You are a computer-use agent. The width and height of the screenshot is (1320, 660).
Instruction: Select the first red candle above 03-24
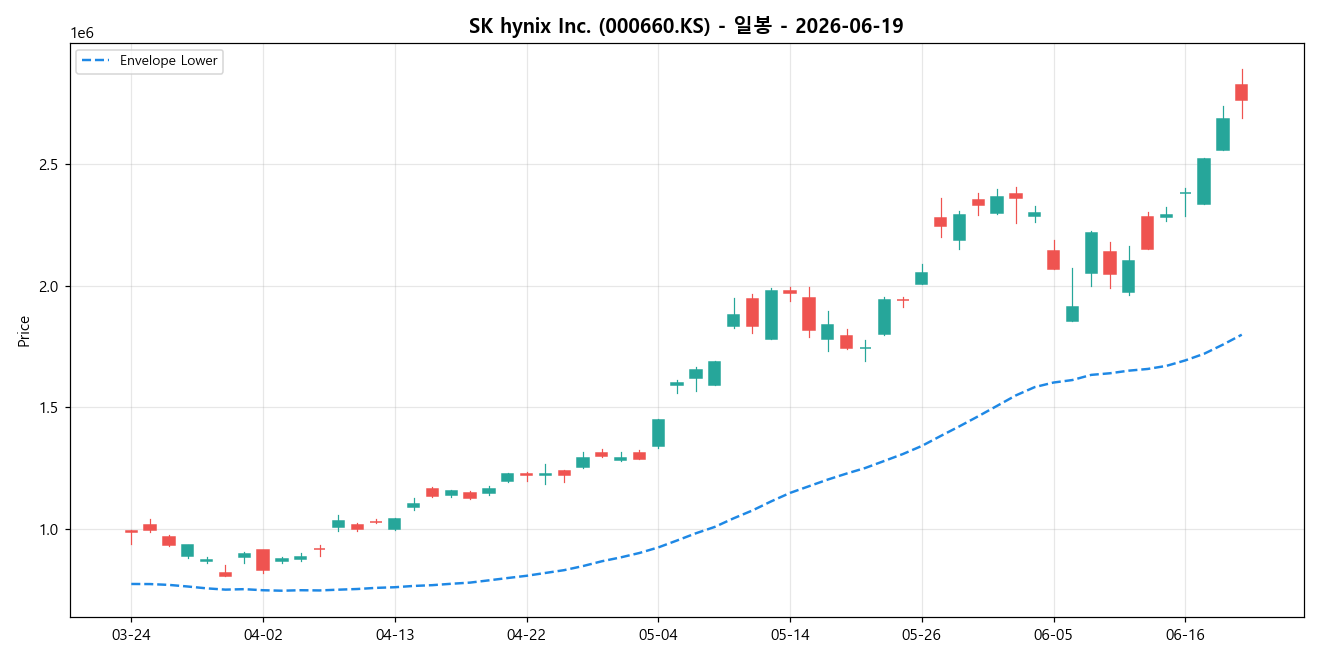tap(131, 532)
